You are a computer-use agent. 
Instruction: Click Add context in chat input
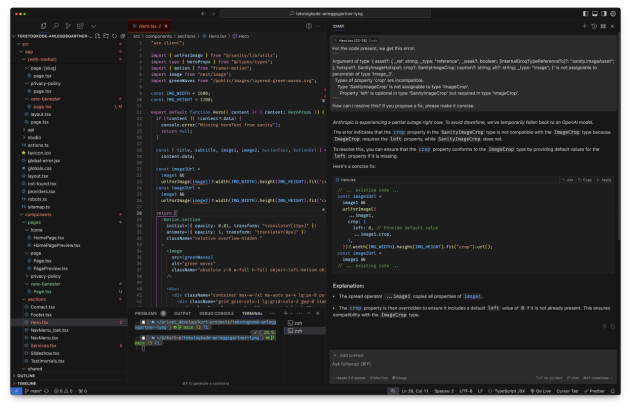point(348,356)
